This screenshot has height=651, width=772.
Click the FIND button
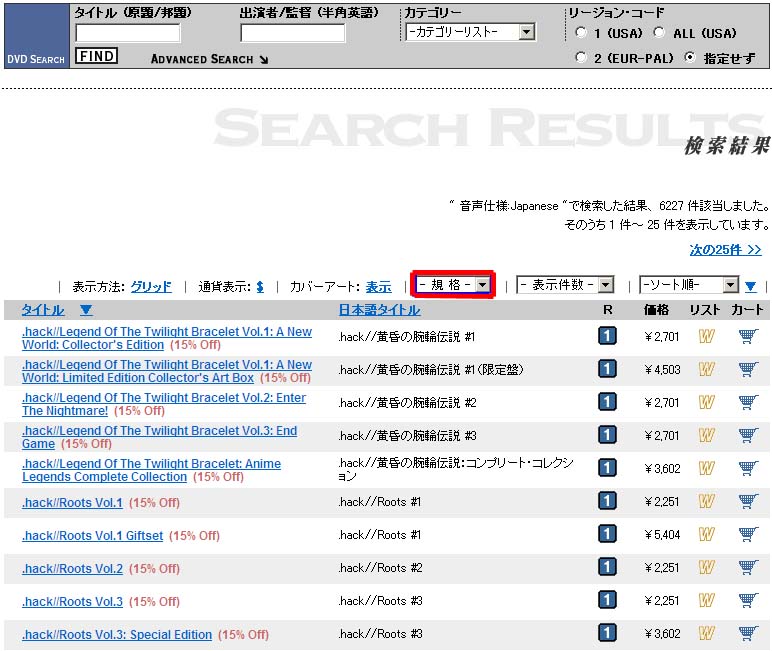point(96,56)
